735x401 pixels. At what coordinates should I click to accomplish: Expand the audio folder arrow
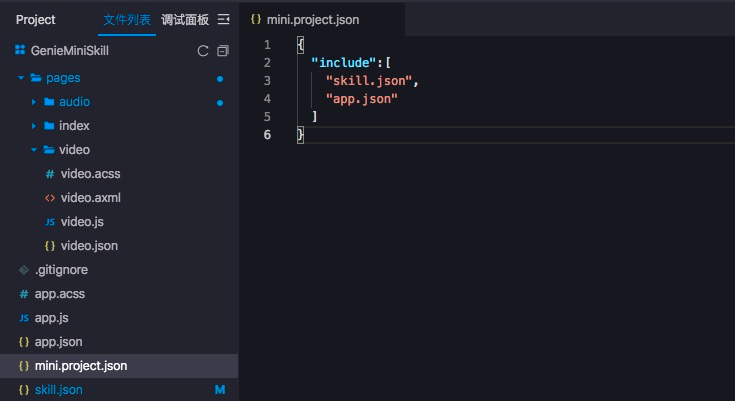(34, 102)
